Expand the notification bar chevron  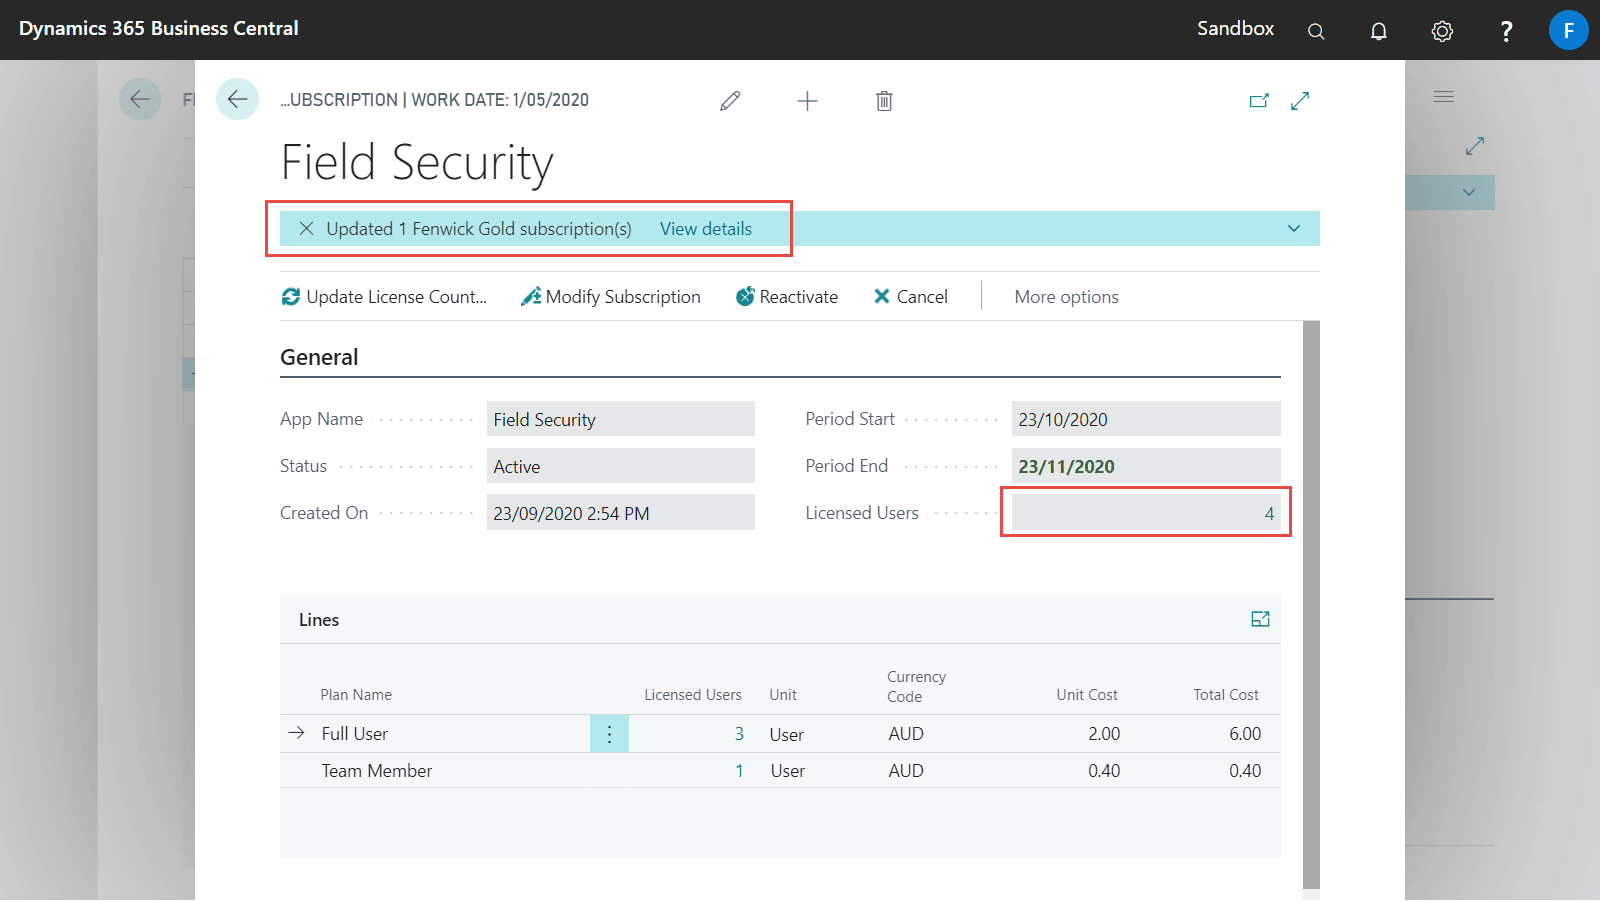coord(1294,229)
